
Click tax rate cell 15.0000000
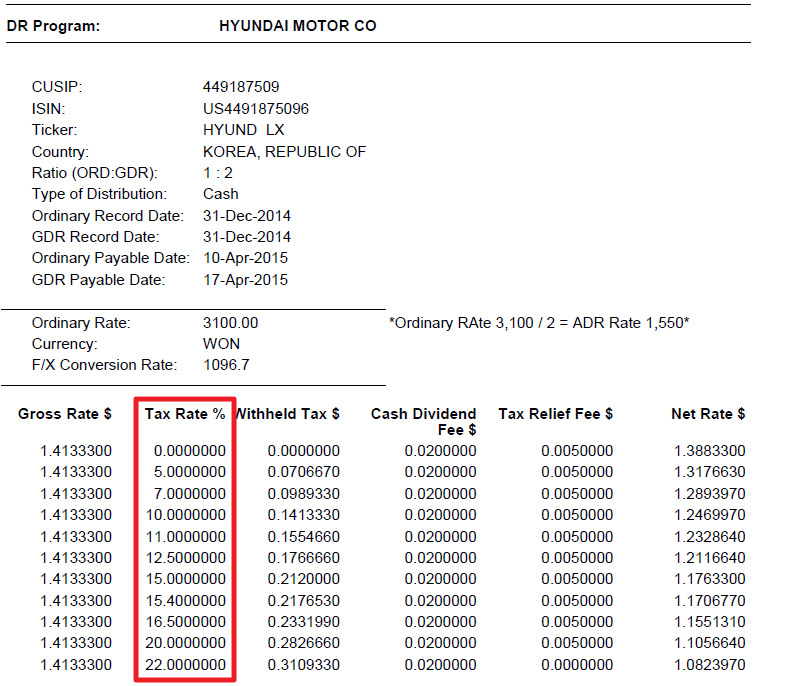pyautogui.click(x=186, y=579)
